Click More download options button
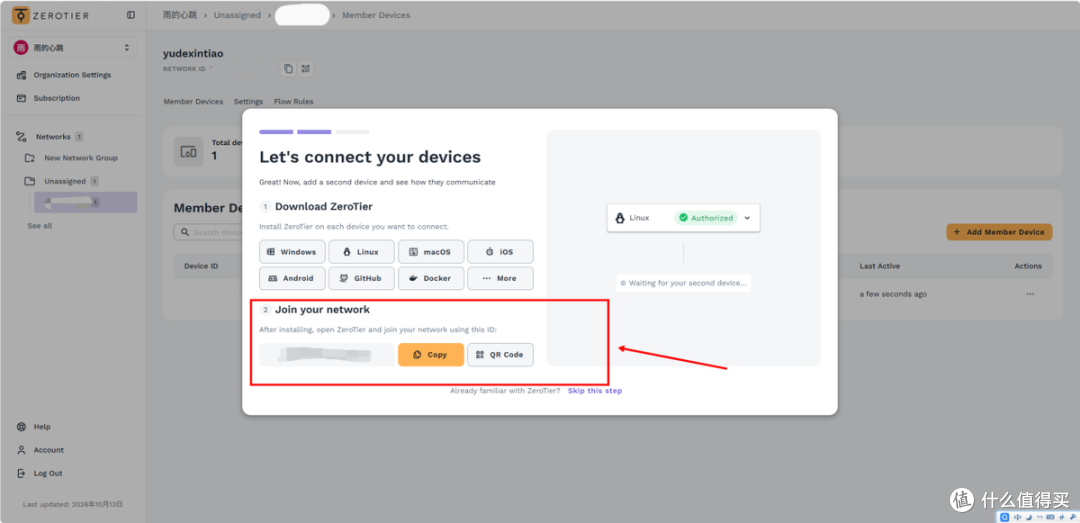Image resolution: width=1080 pixels, height=523 pixels. [x=500, y=278]
